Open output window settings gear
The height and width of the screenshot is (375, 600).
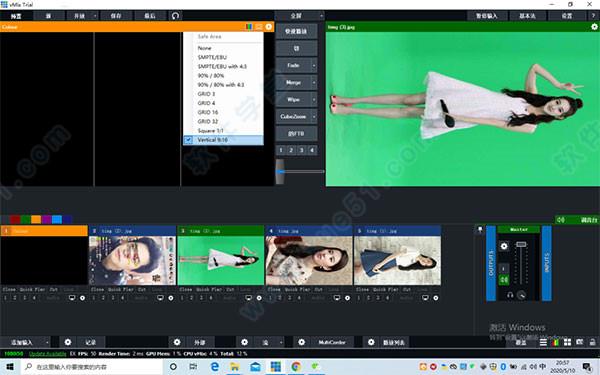[x=594, y=27]
